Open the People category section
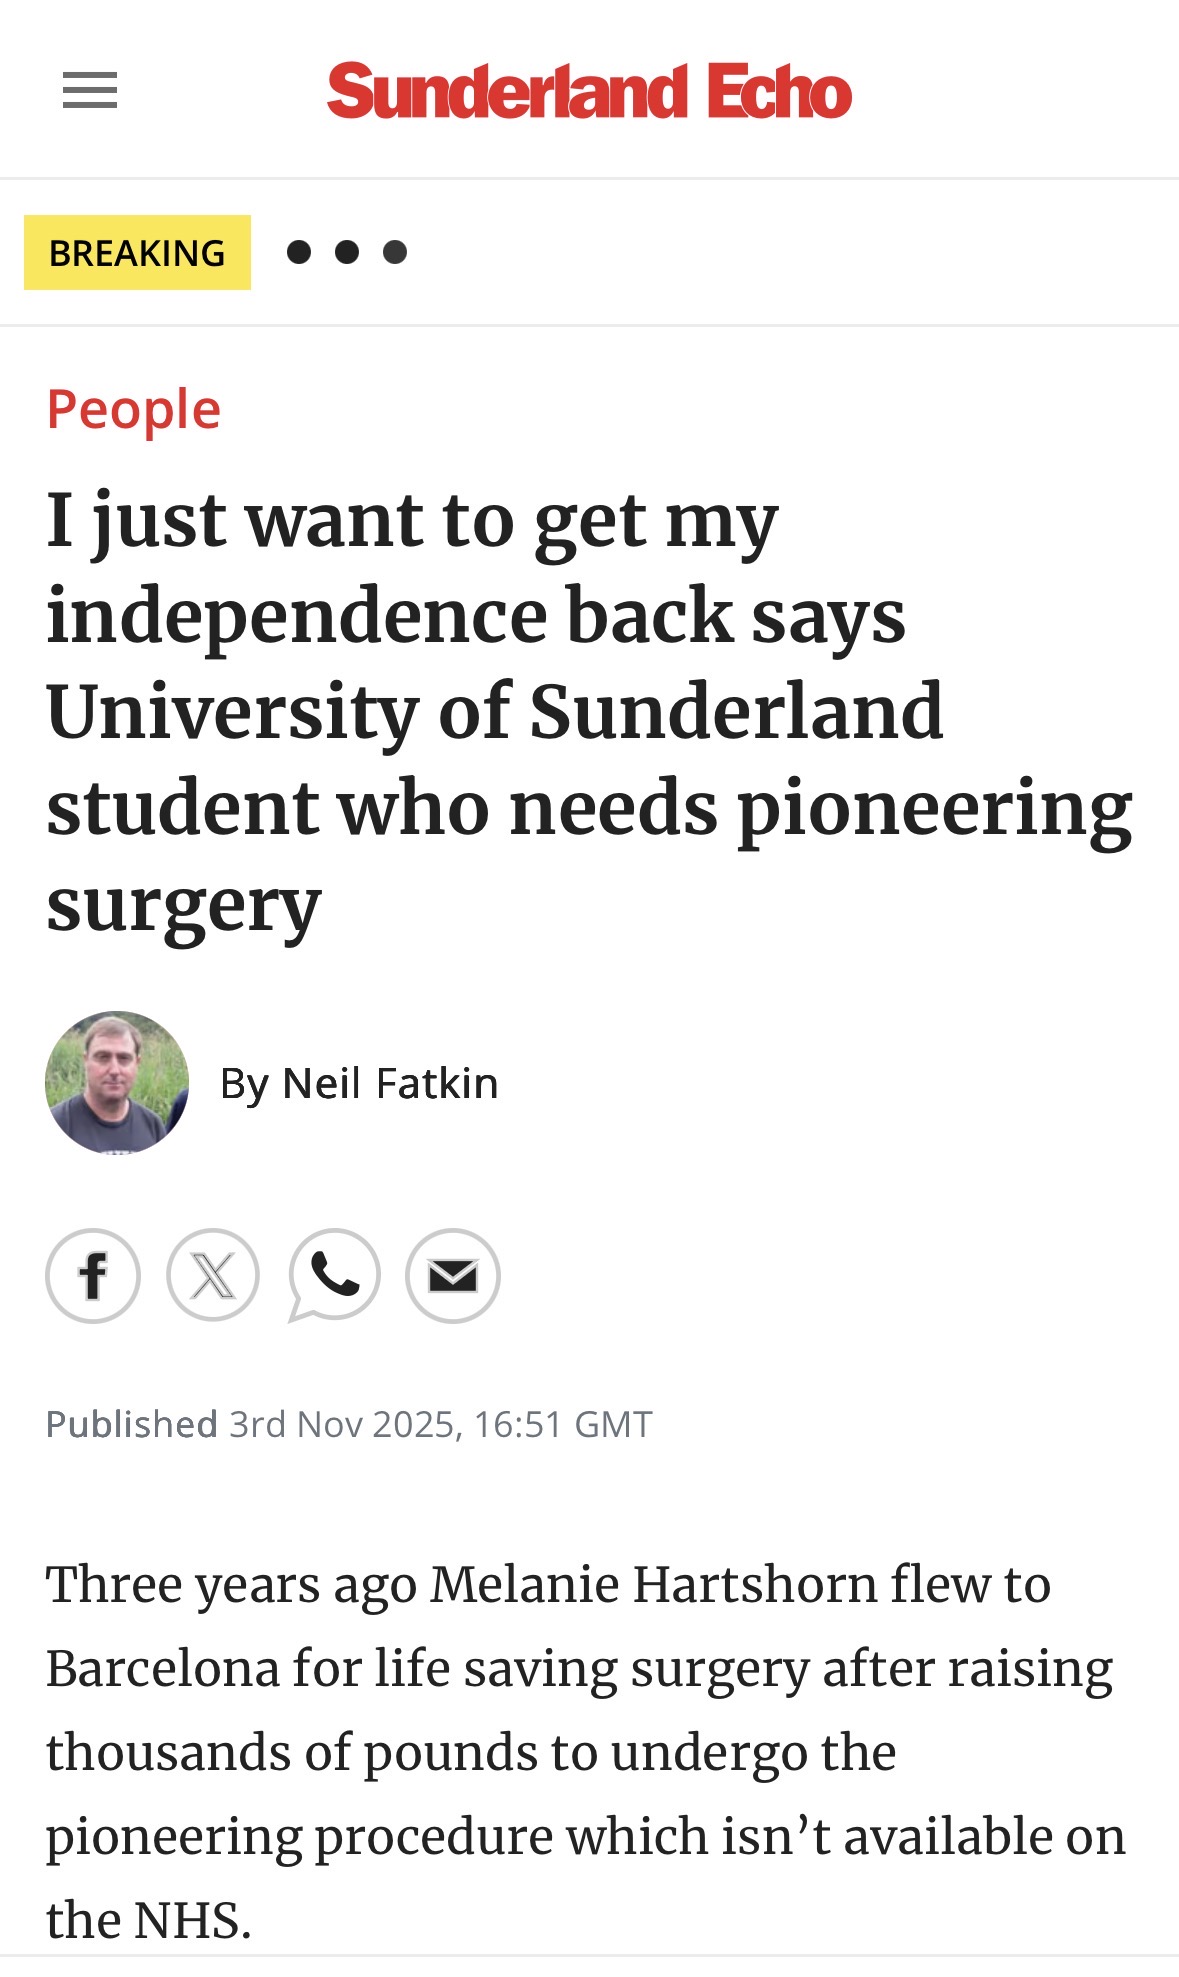Image resolution: width=1179 pixels, height=1977 pixels. [x=134, y=410]
